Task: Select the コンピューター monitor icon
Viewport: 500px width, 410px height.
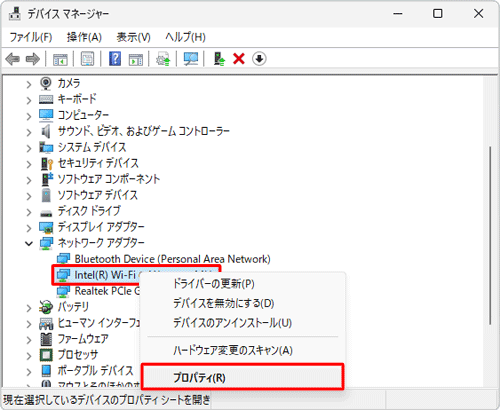Action: tap(46, 115)
